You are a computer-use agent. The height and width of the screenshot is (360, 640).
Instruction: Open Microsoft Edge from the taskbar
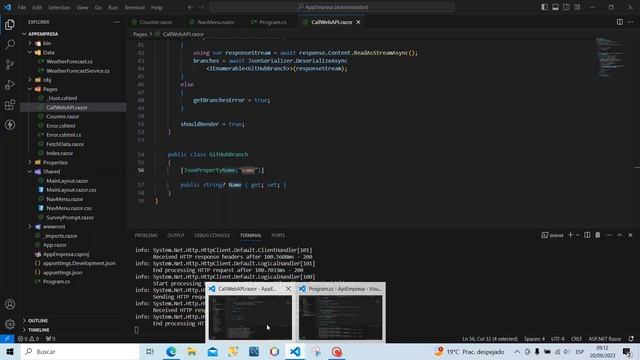coord(171,351)
